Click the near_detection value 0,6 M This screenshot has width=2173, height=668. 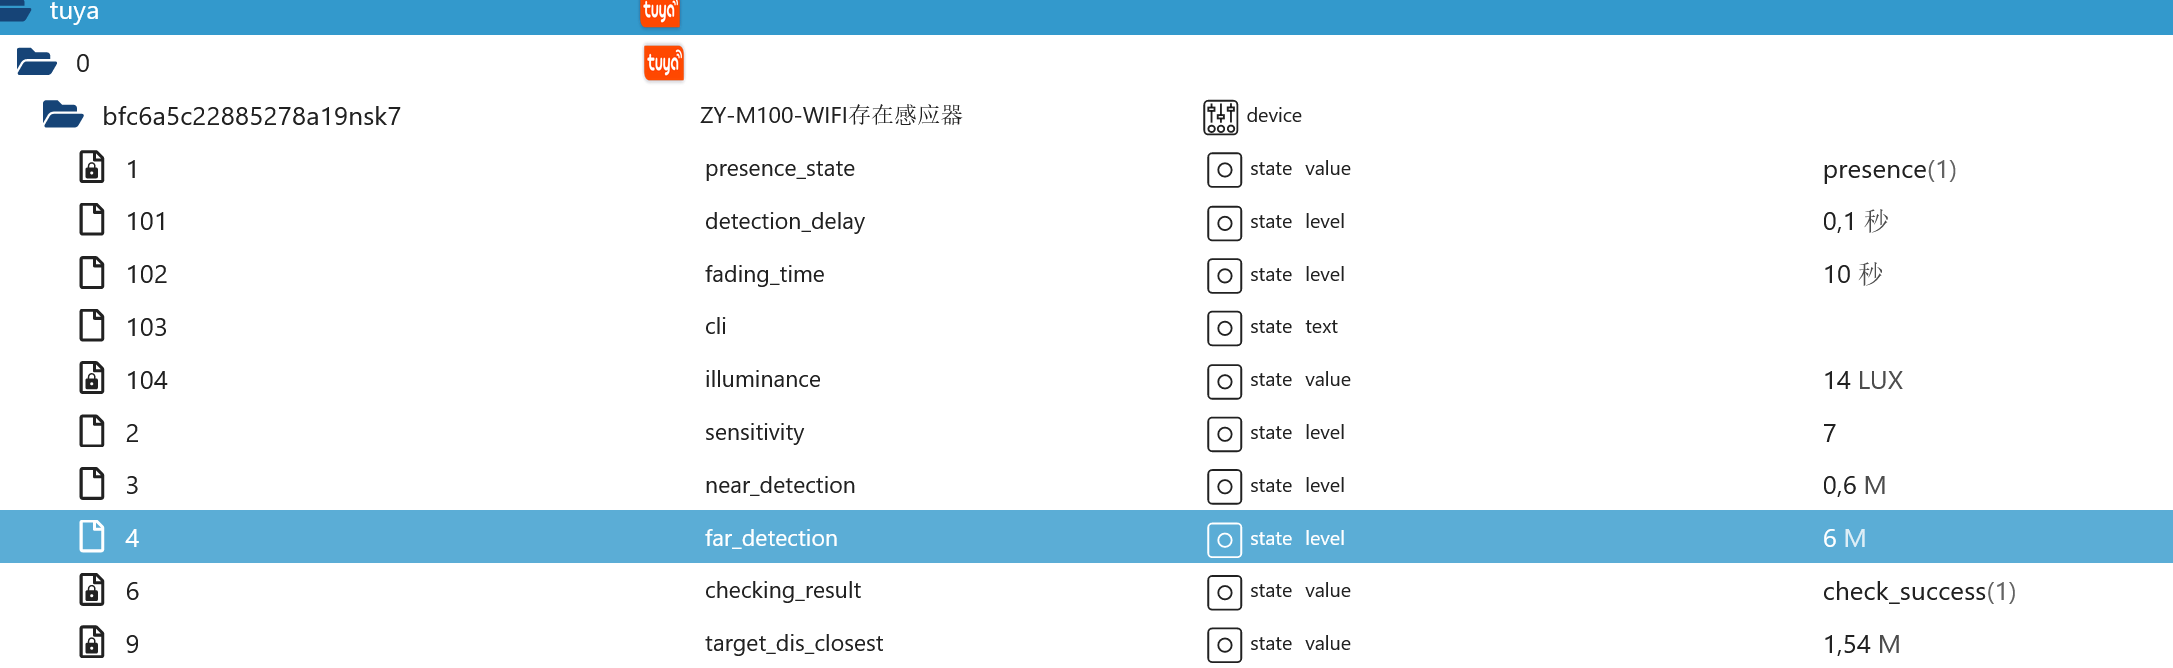tap(1854, 485)
